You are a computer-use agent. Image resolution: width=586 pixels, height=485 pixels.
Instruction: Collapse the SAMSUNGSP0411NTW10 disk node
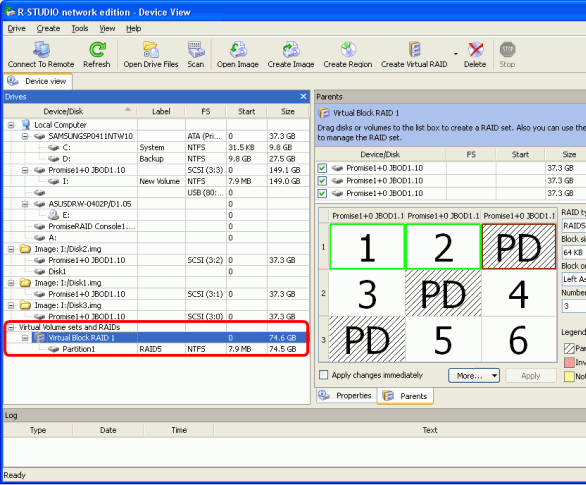point(25,136)
